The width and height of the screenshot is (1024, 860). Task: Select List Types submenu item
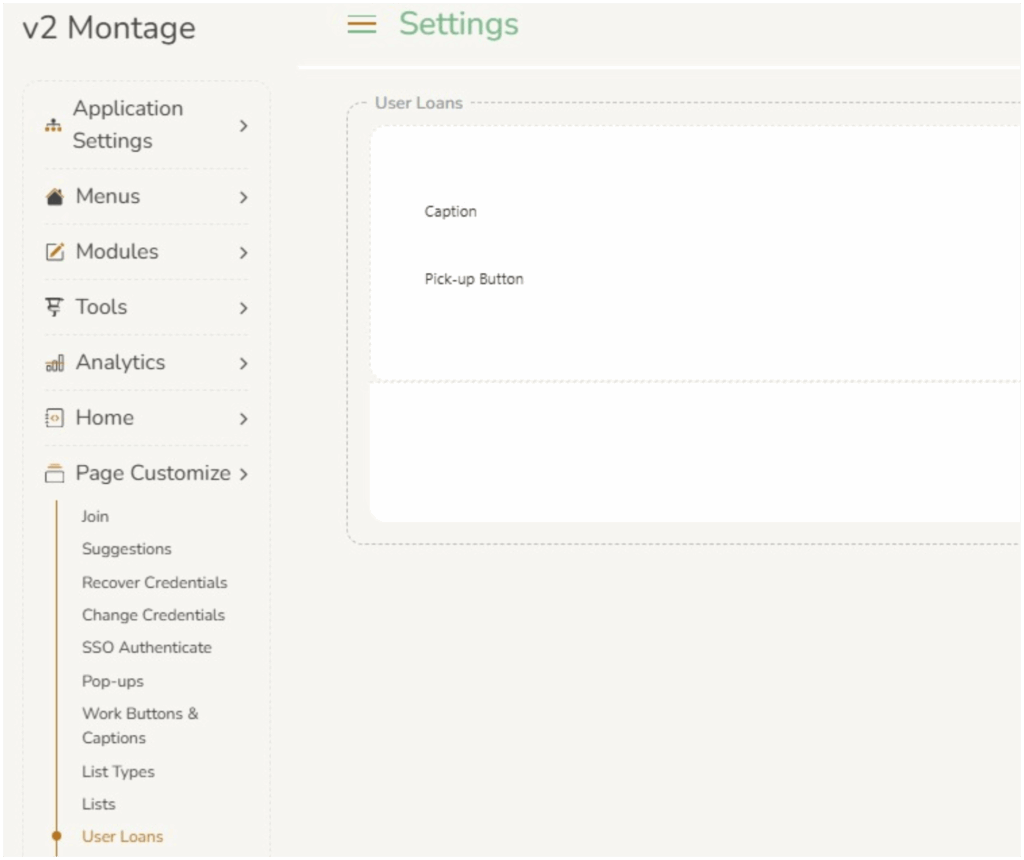(x=118, y=772)
